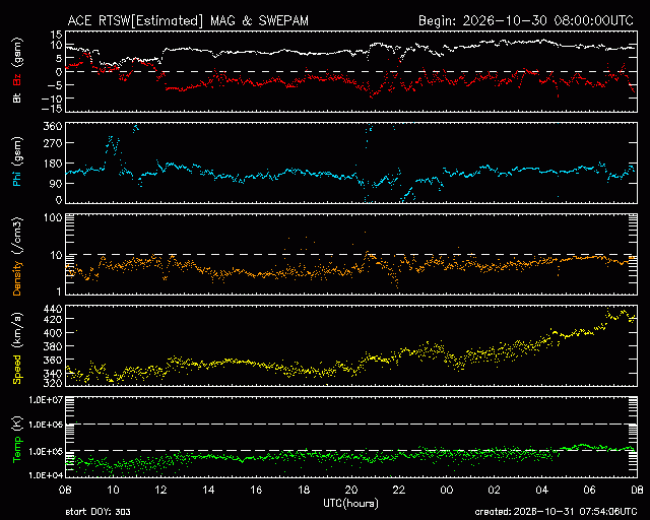Click the cyan 'Phi' axis label
The image size is (650, 520).
click(17, 177)
